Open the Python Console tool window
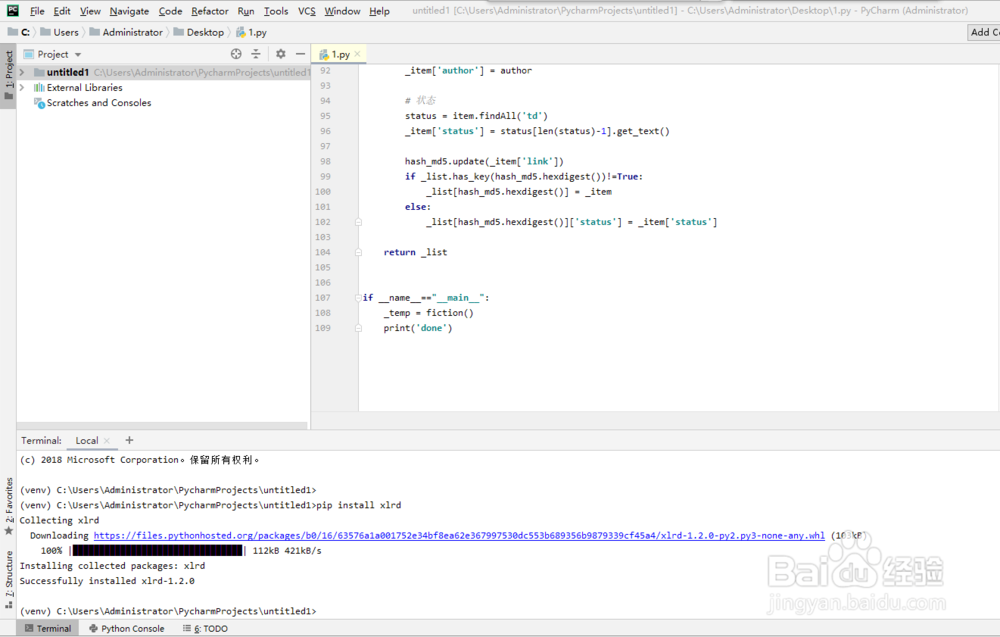This screenshot has width=1000, height=637. [126, 629]
